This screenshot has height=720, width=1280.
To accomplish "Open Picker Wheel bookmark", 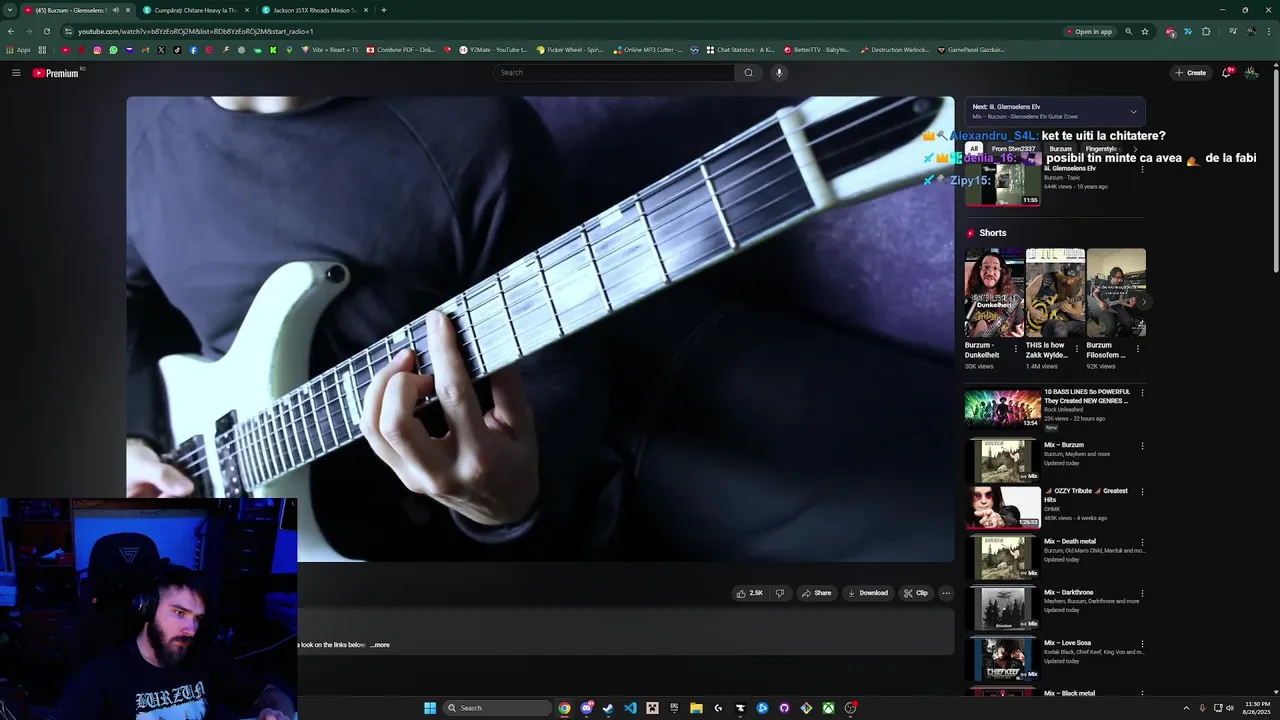I will [570, 50].
